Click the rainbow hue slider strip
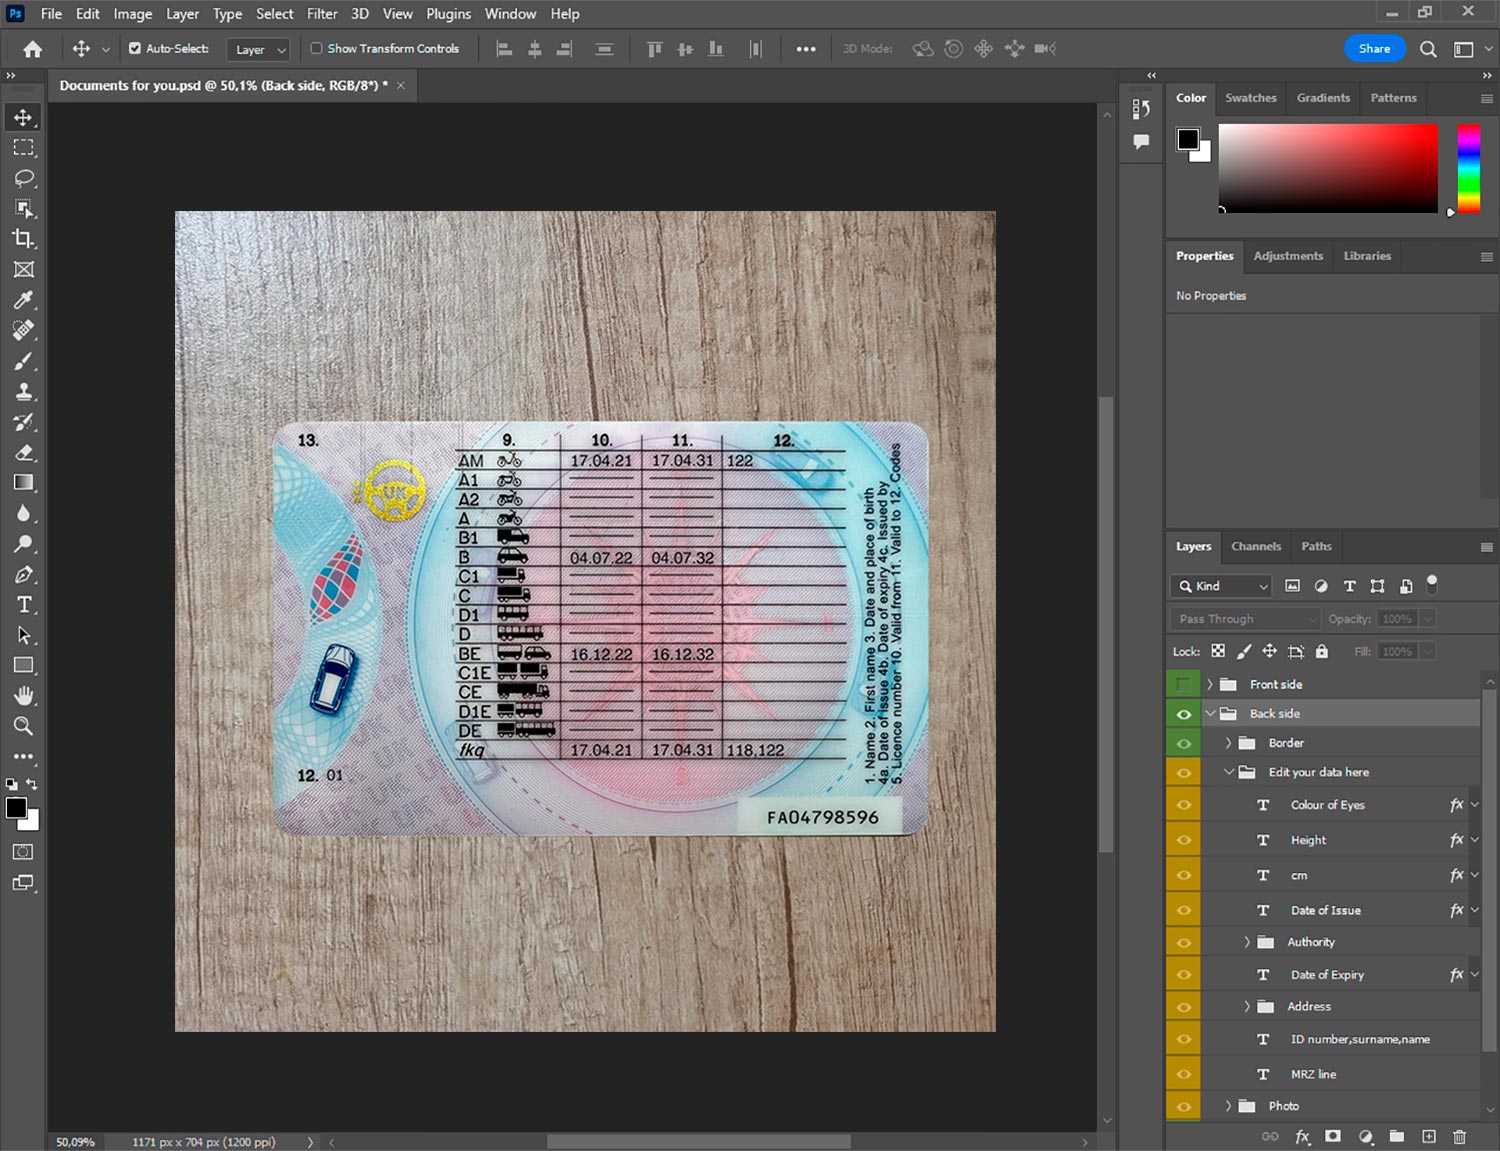The height and width of the screenshot is (1151, 1500). pyautogui.click(x=1468, y=168)
